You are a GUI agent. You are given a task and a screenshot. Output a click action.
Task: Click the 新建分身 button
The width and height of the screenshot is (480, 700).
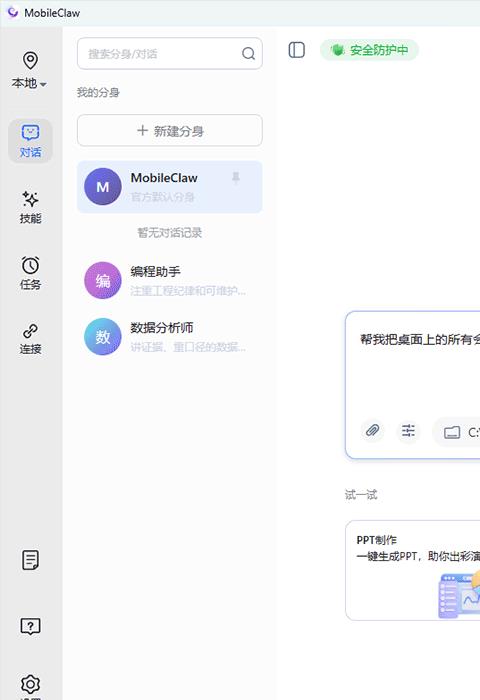click(x=170, y=130)
